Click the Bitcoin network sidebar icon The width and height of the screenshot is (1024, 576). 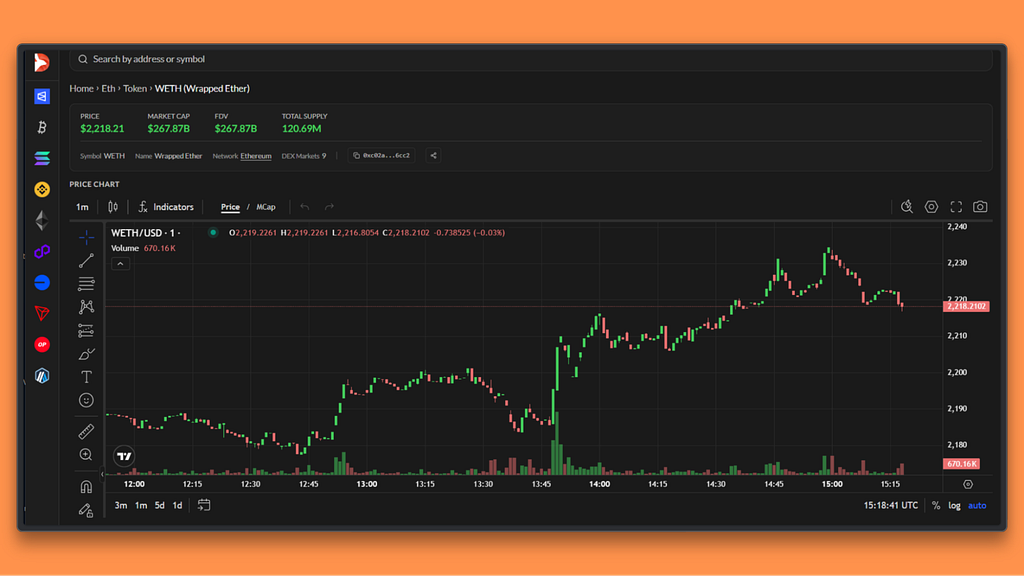(42, 127)
